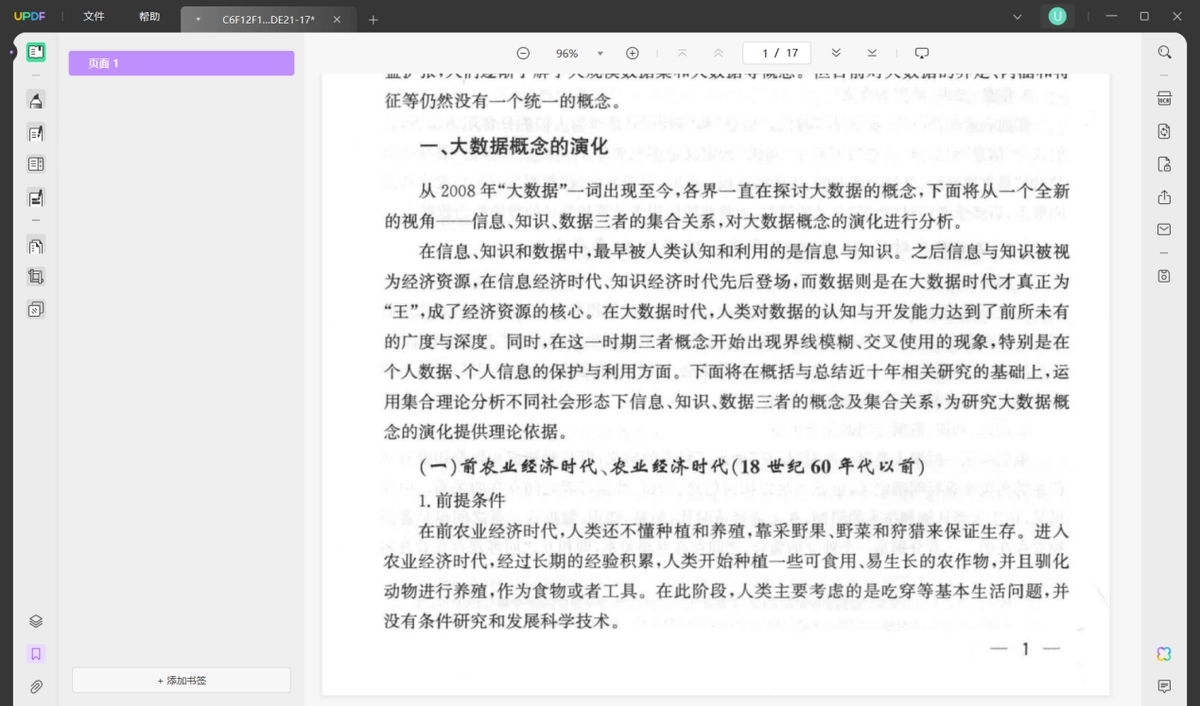1200x706 pixels.
Task: Open the attachments paperclip panel
Action: 36,687
